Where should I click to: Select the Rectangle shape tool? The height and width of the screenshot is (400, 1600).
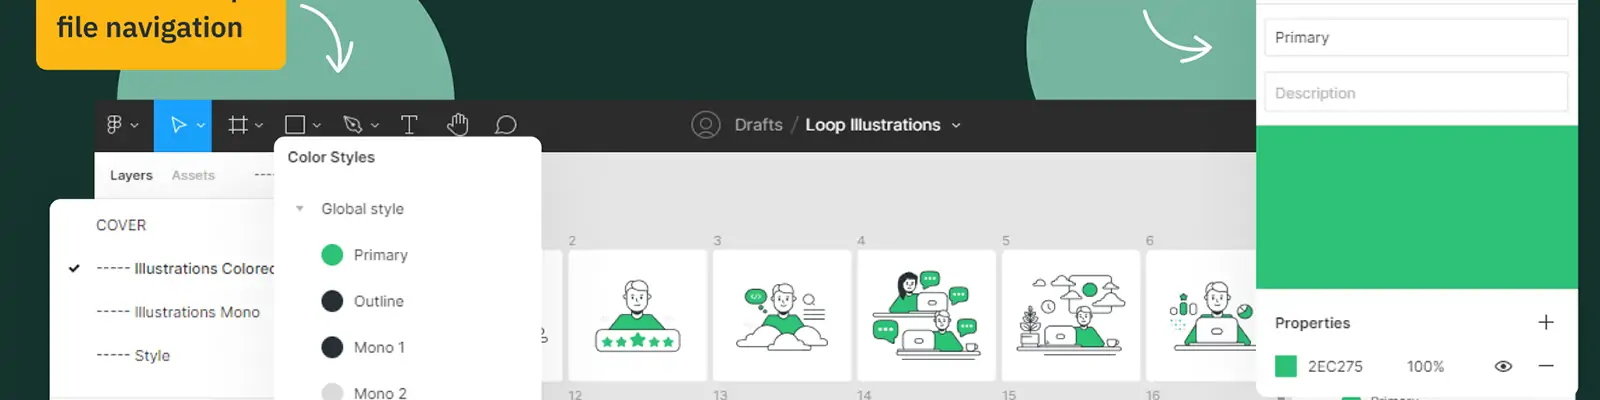coord(295,125)
